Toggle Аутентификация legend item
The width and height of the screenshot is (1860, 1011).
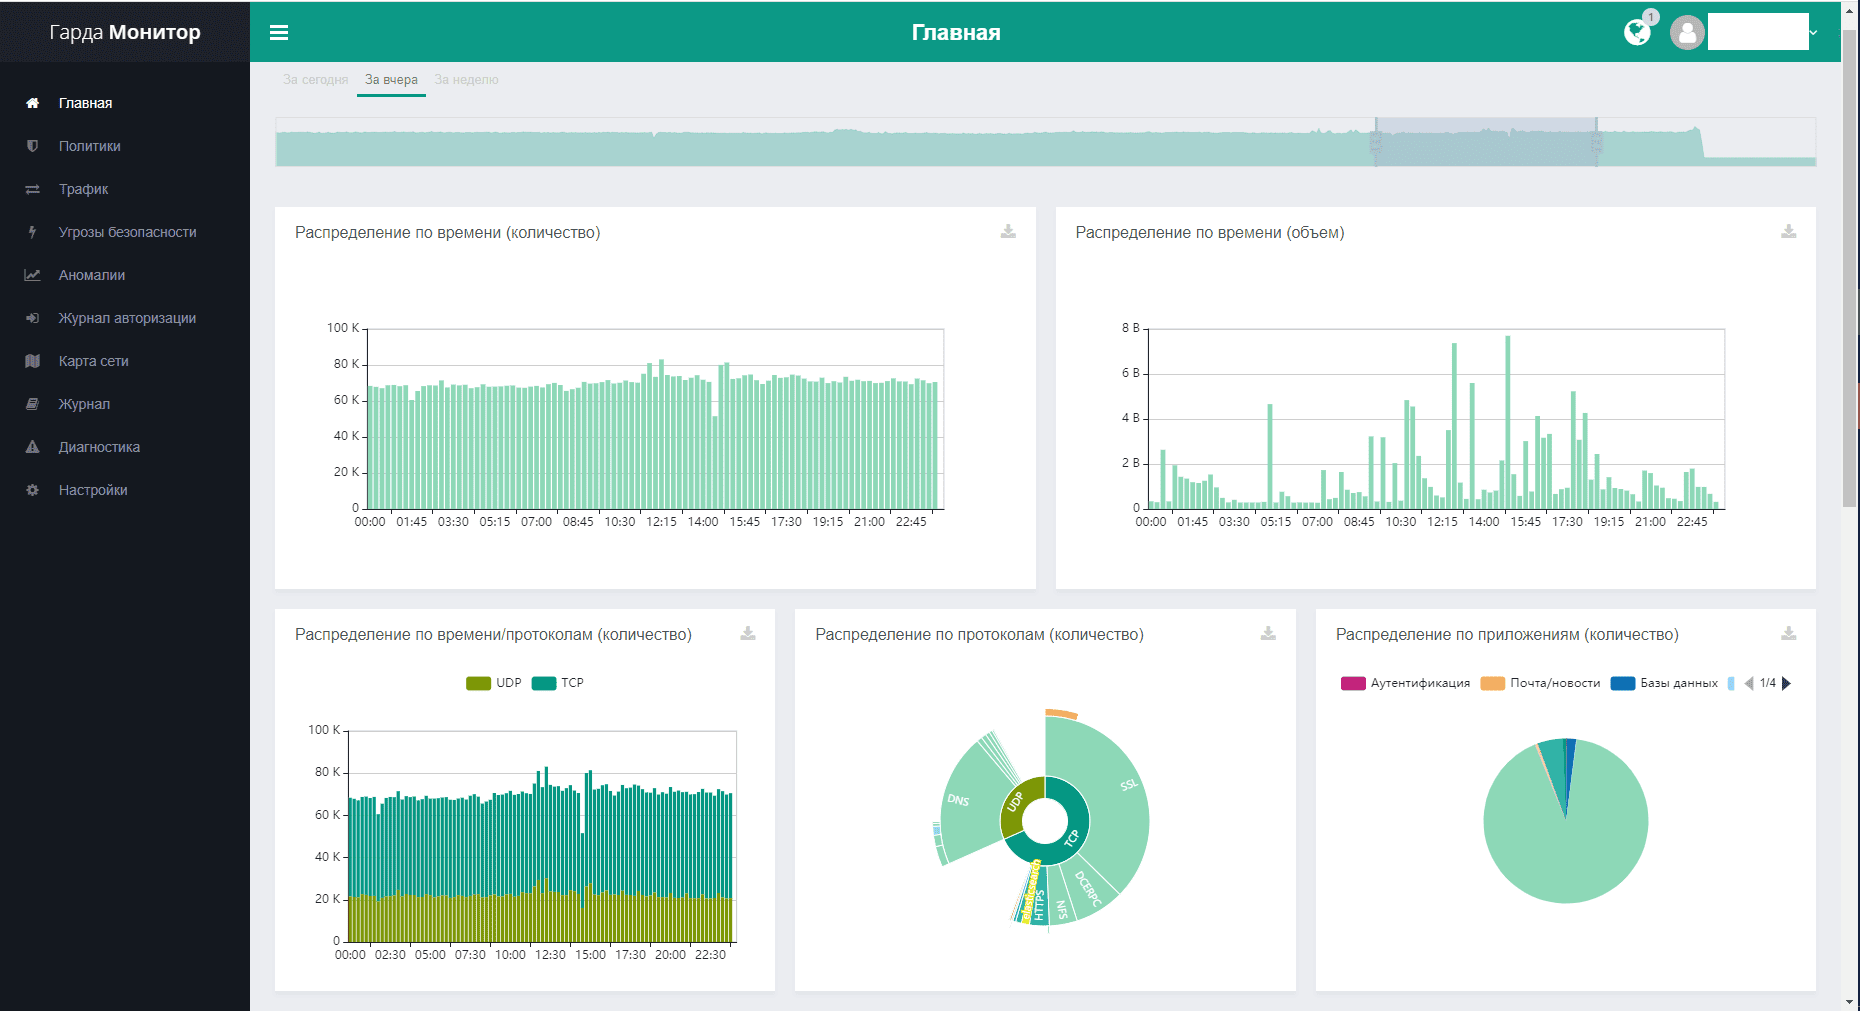click(1406, 683)
